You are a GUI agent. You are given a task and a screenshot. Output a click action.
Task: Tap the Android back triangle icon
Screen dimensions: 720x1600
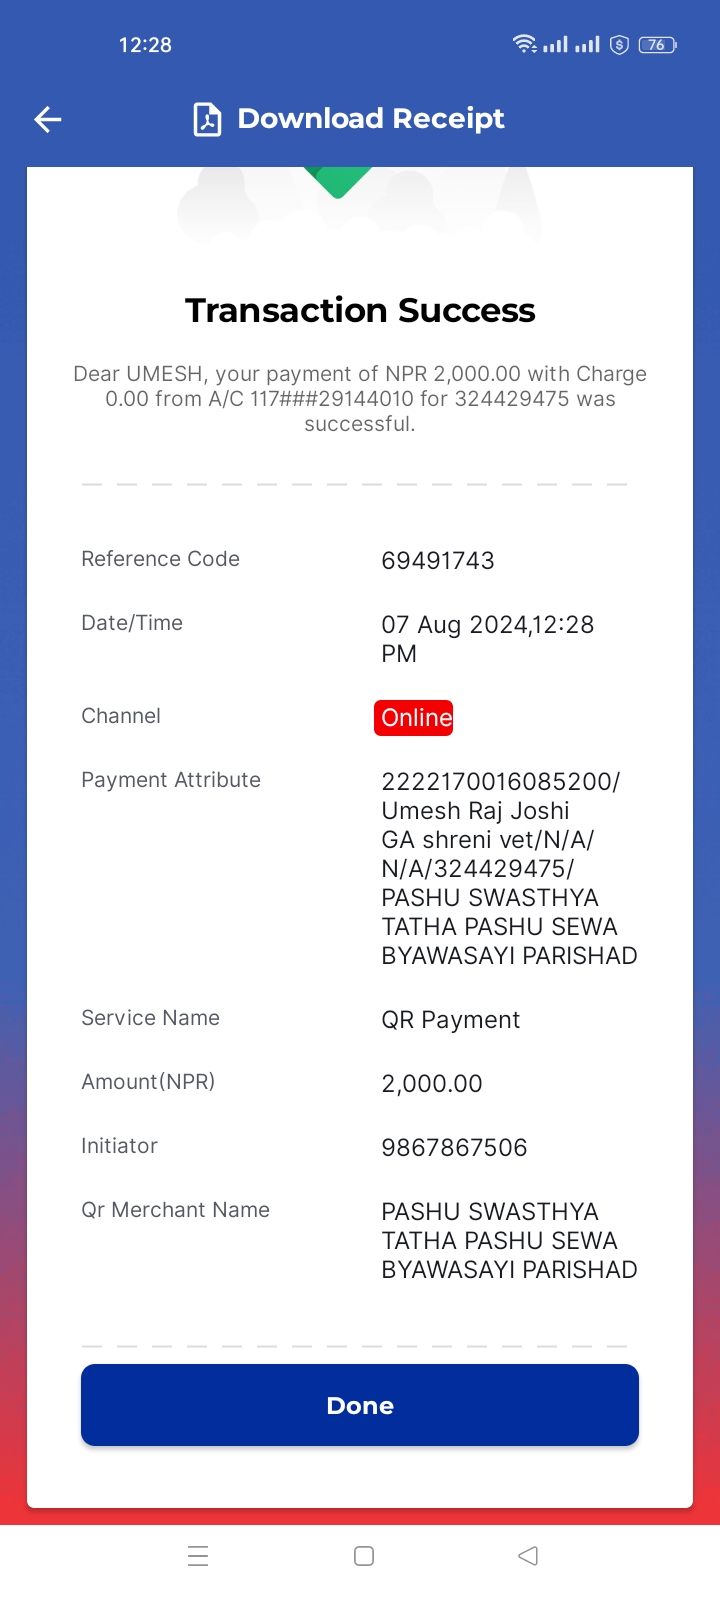coord(529,1556)
